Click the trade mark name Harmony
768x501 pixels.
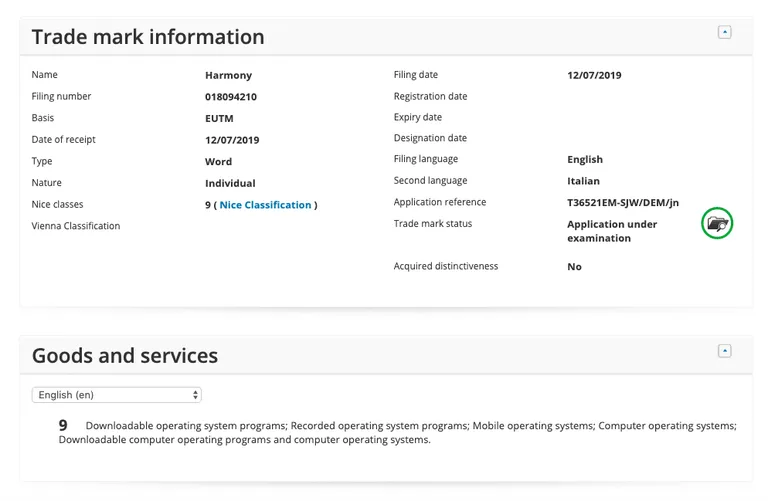point(228,75)
